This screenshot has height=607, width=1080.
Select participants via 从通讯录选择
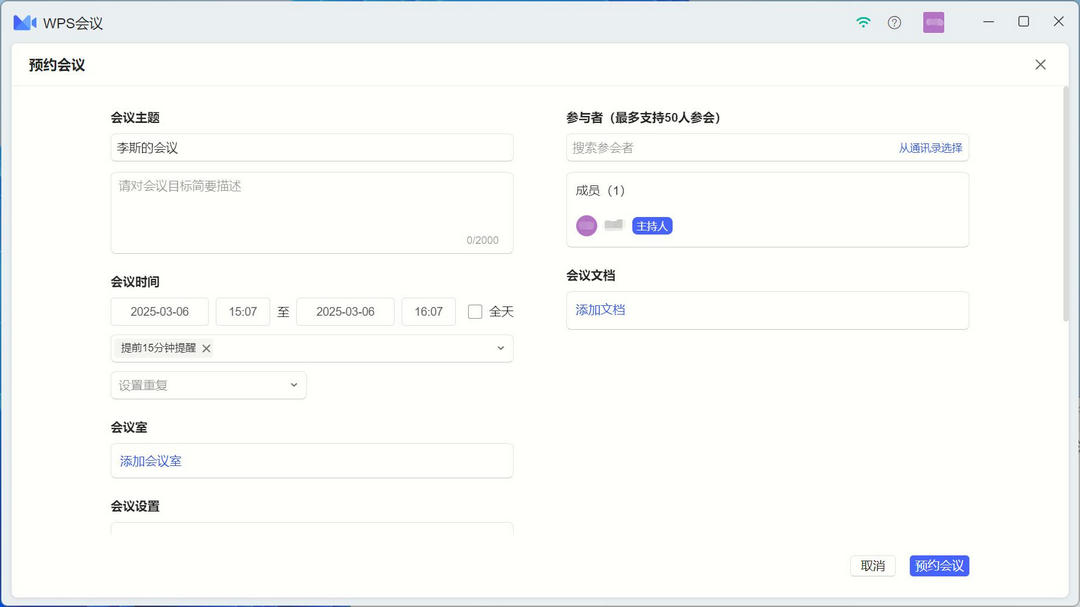coord(932,147)
